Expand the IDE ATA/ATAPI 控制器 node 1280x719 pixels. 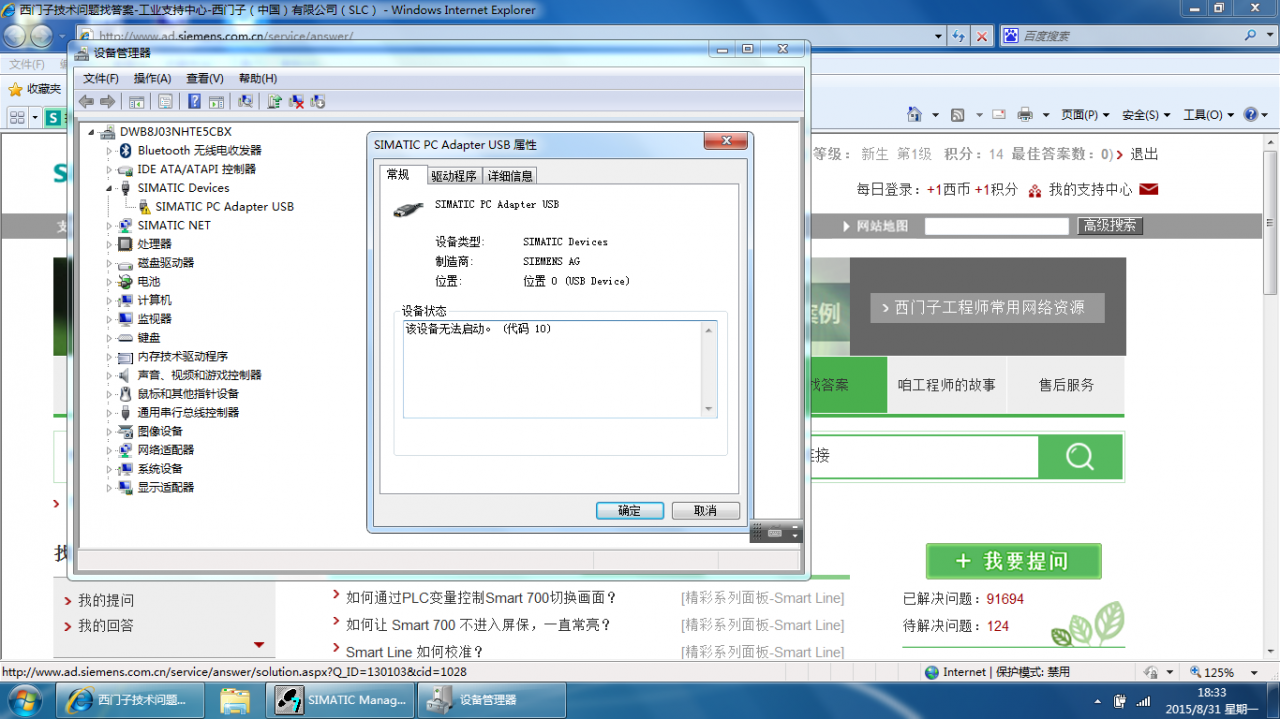pos(110,170)
